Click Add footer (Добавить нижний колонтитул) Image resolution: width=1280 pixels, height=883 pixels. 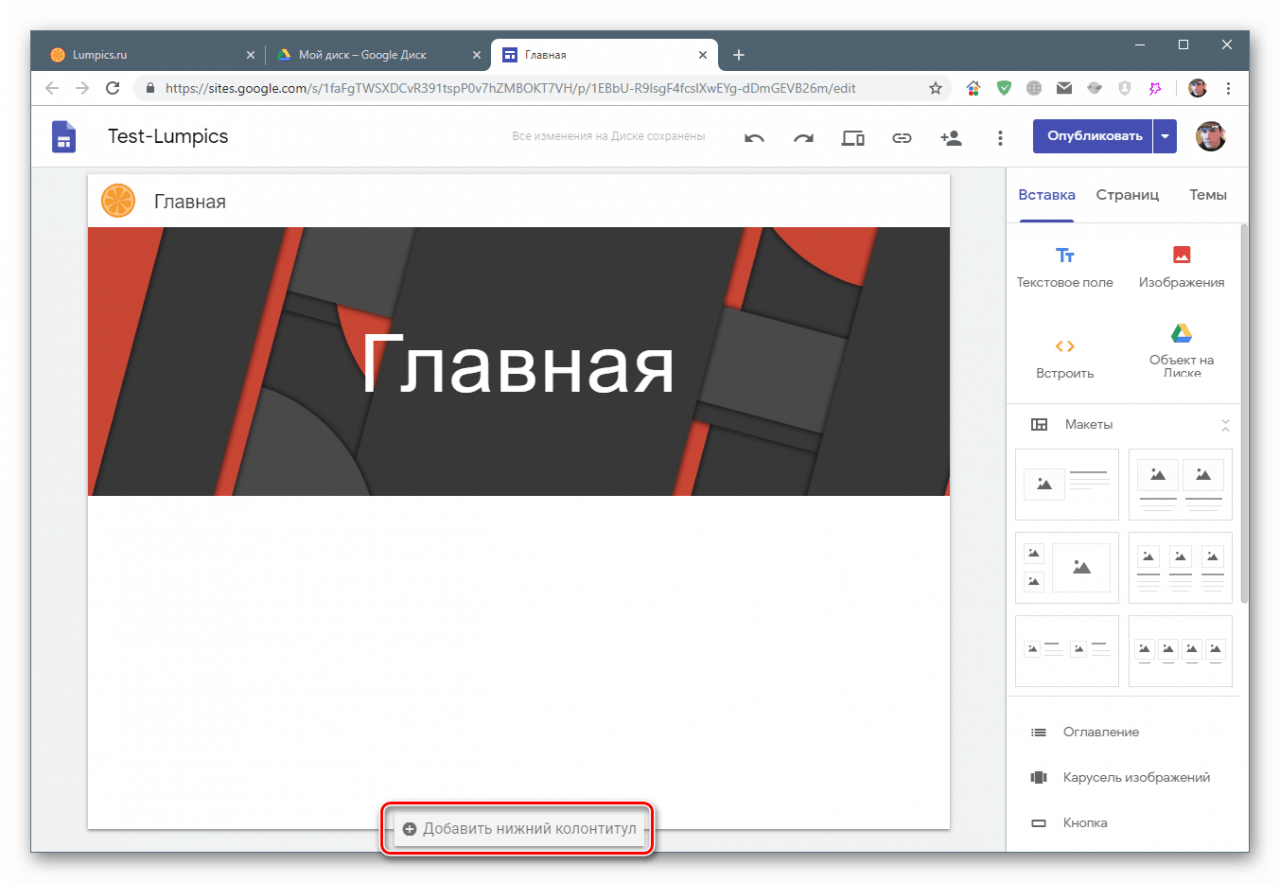pos(519,829)
